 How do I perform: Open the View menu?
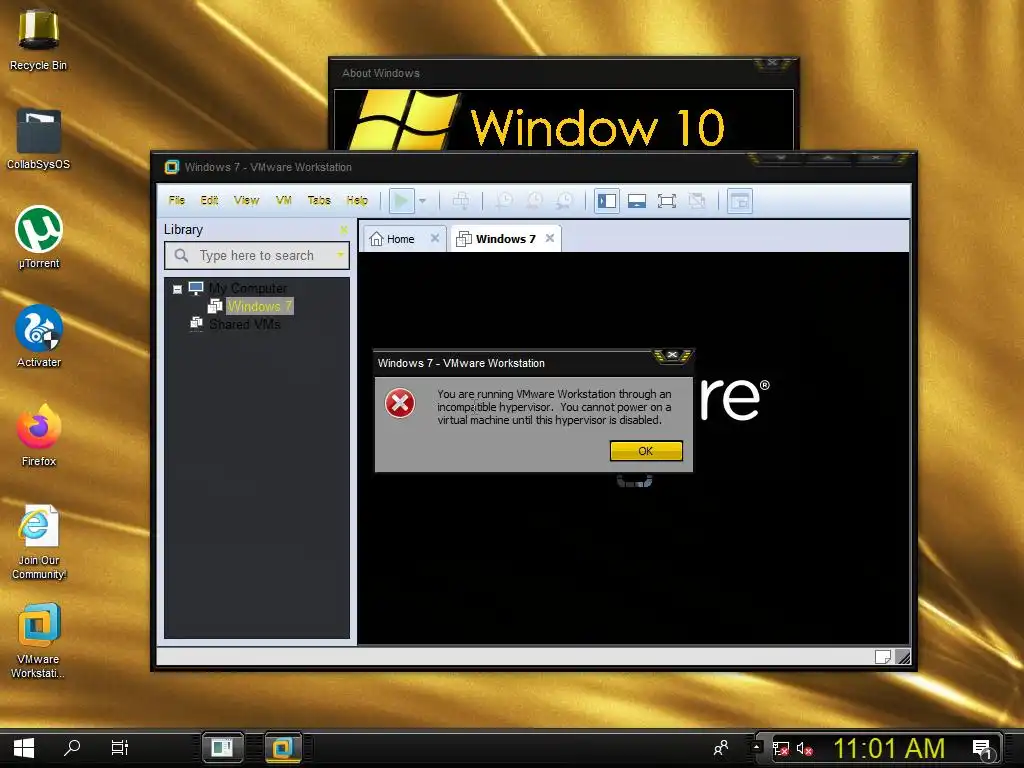tap(246, 200)
